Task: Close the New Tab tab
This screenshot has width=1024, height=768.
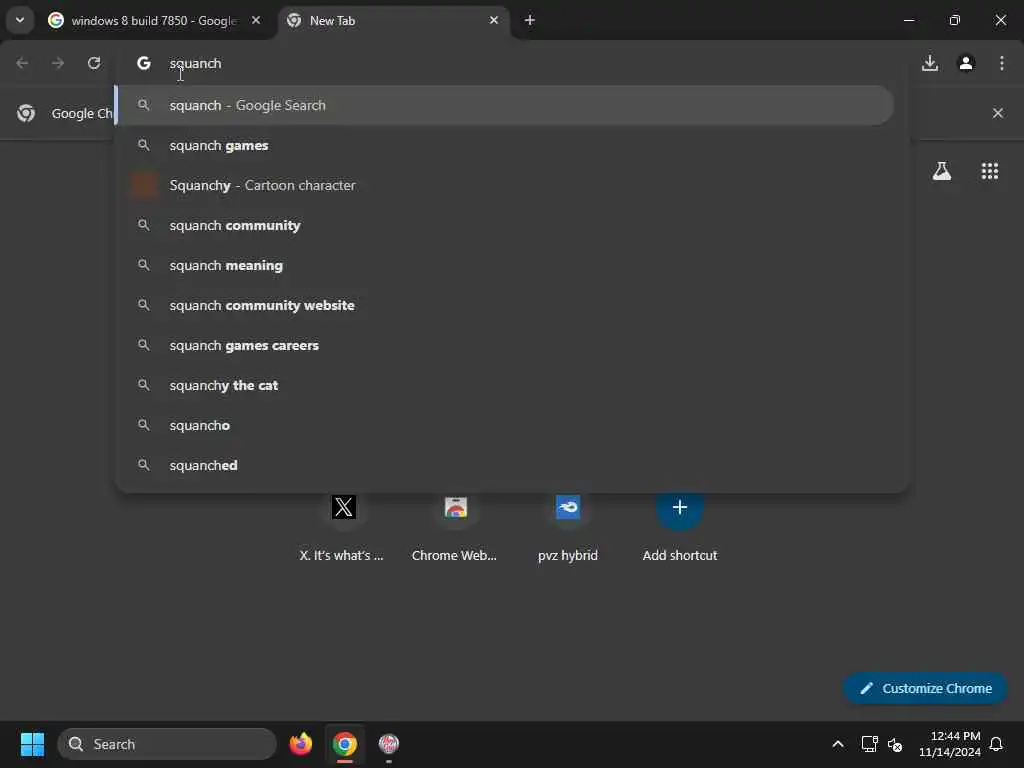Action: (x=494, y=20)
